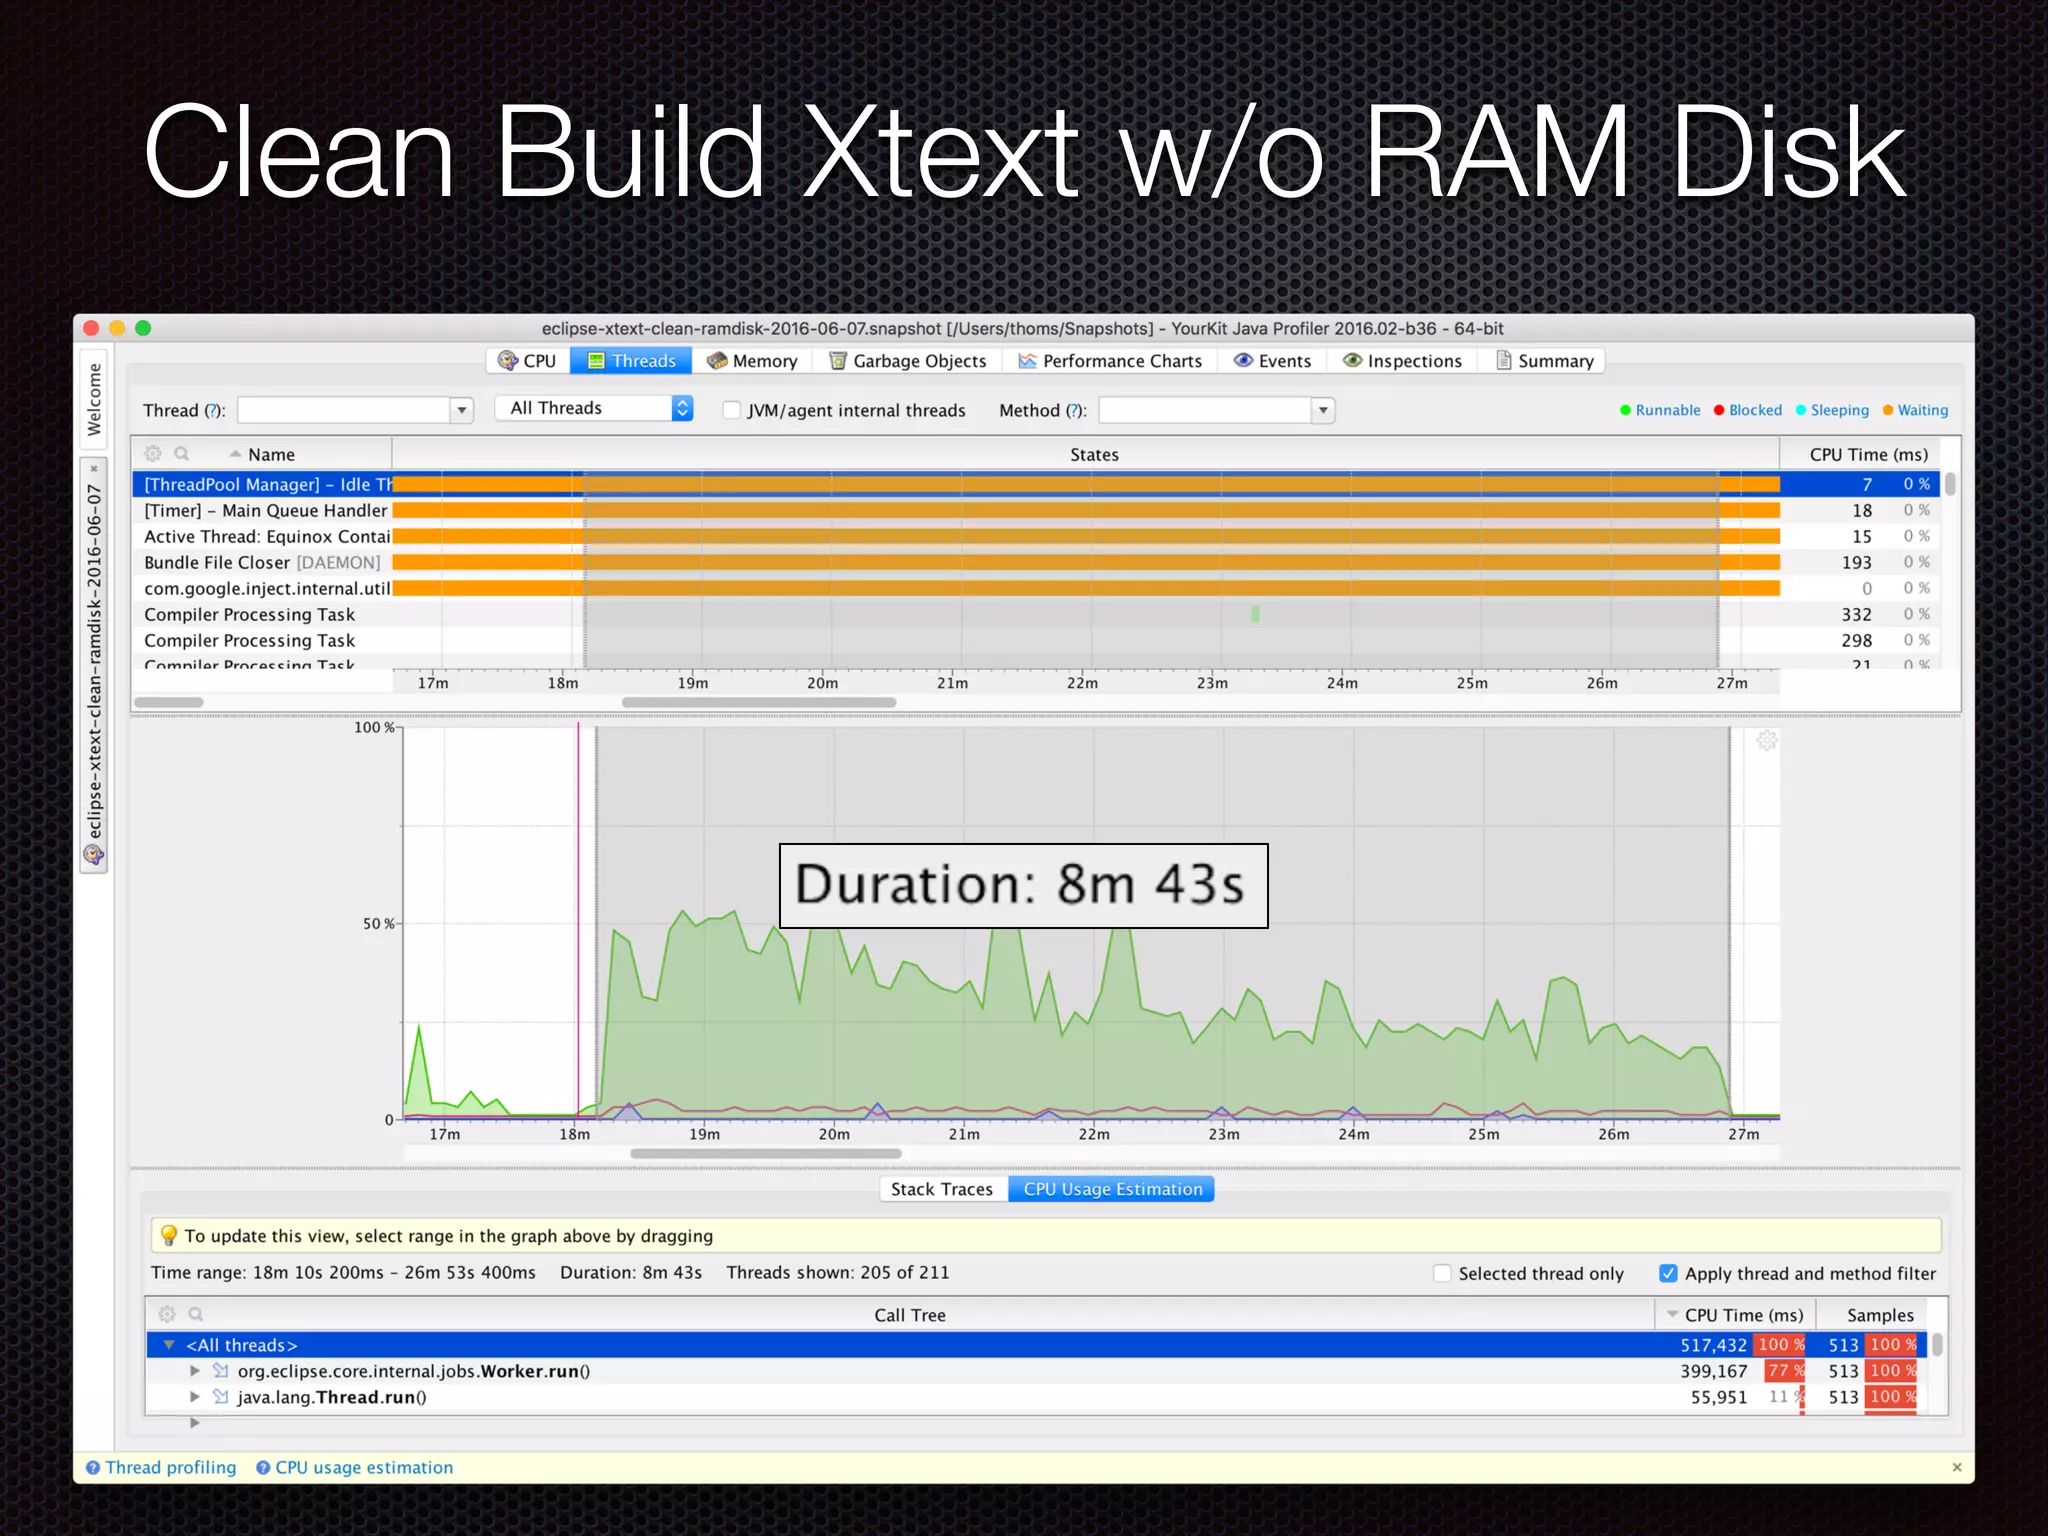Select the [ThreadPool Manager] - Idle thread row

1035,484
